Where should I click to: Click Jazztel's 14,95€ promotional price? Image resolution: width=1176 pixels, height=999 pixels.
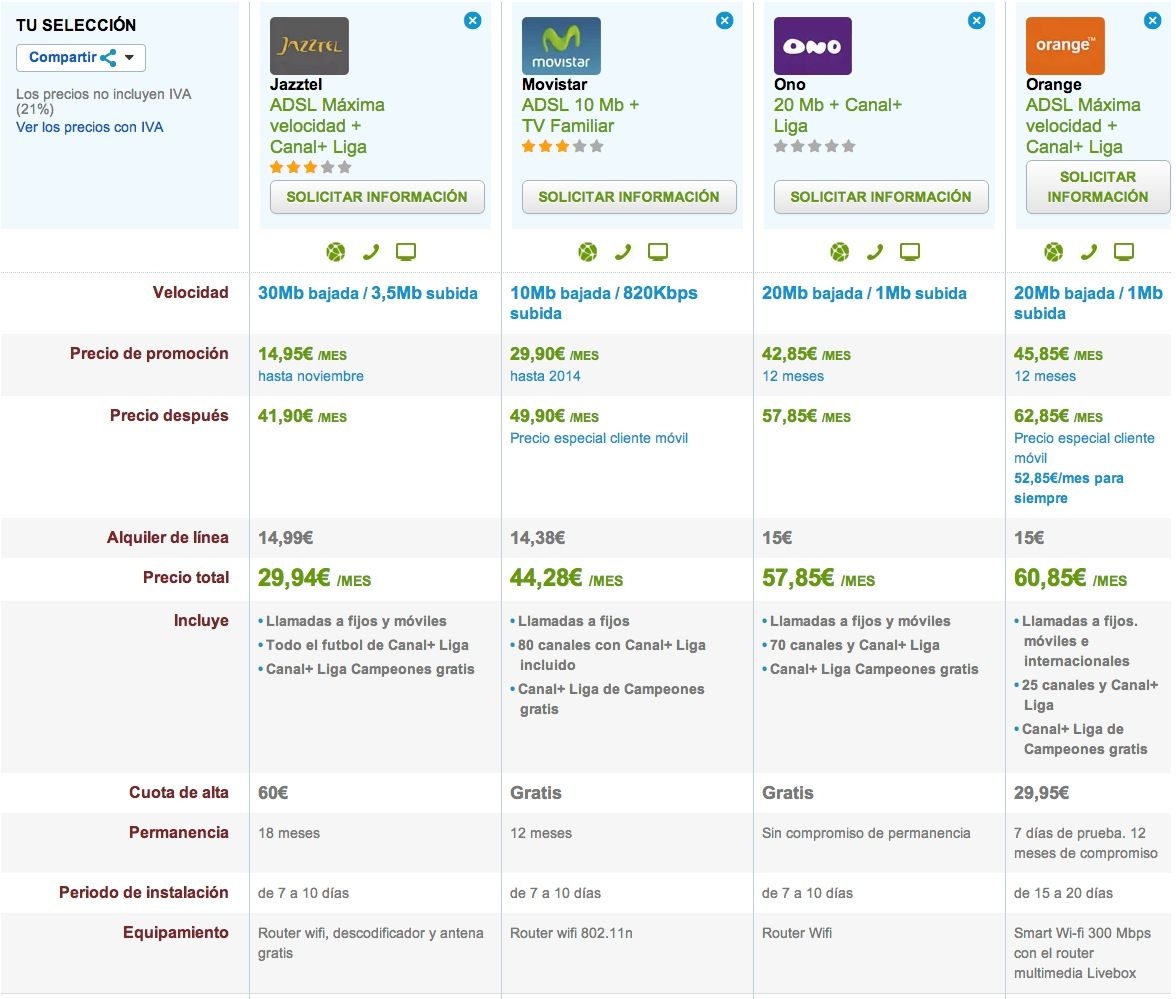click(x=302, y=354)
